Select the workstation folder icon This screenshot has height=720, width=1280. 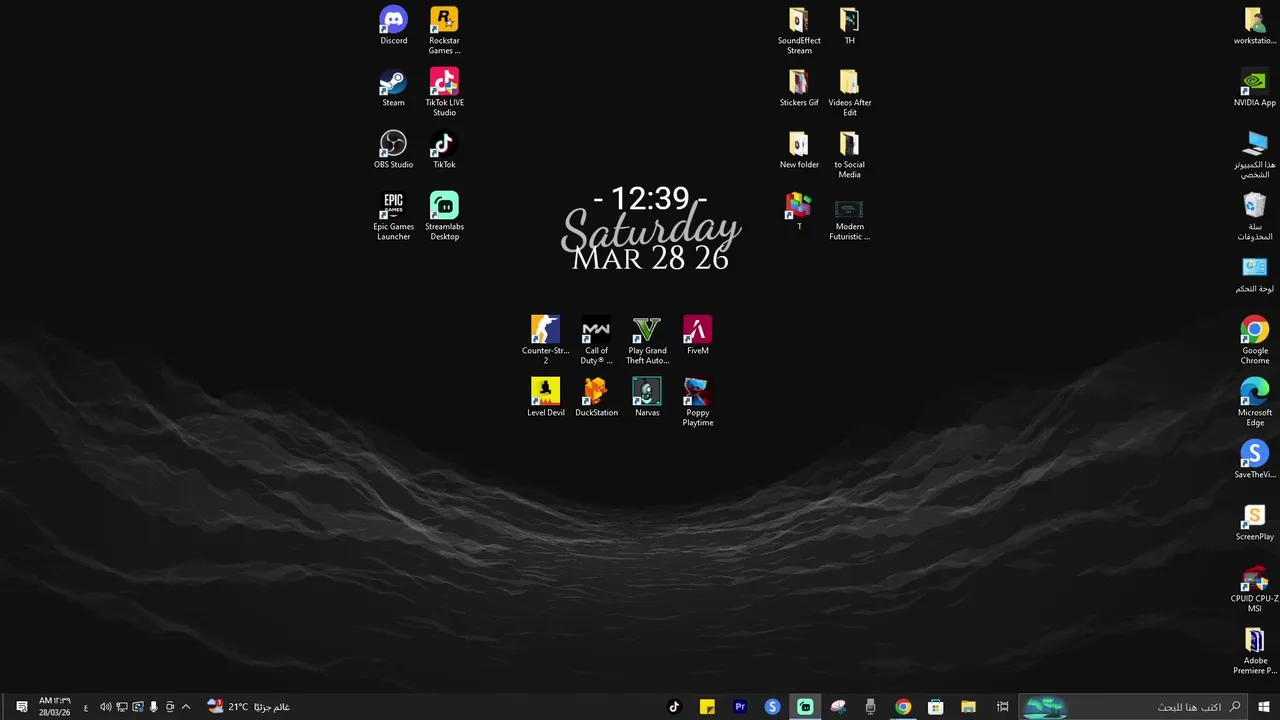pyautogui.click(x=1254, y=26)
